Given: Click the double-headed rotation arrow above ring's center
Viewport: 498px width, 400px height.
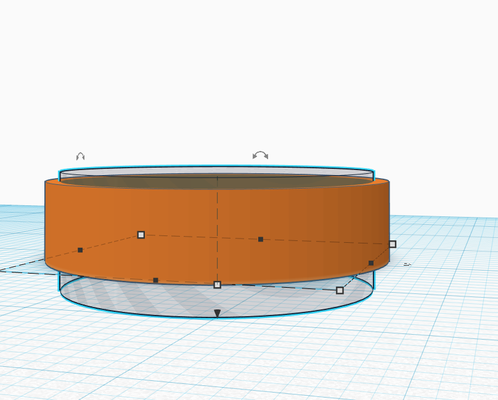Looking at the screenshot, I should click(x=260, y=155).
